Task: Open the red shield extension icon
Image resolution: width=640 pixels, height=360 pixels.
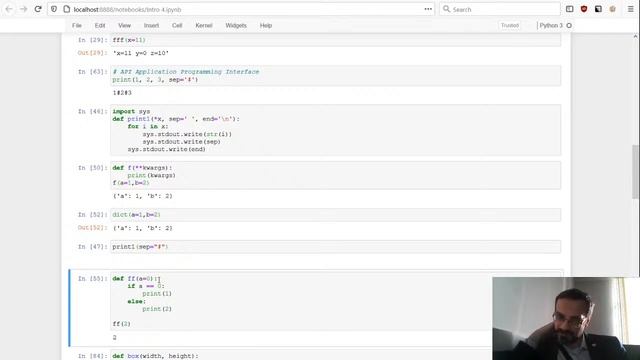Action: [x=584, y=9]
